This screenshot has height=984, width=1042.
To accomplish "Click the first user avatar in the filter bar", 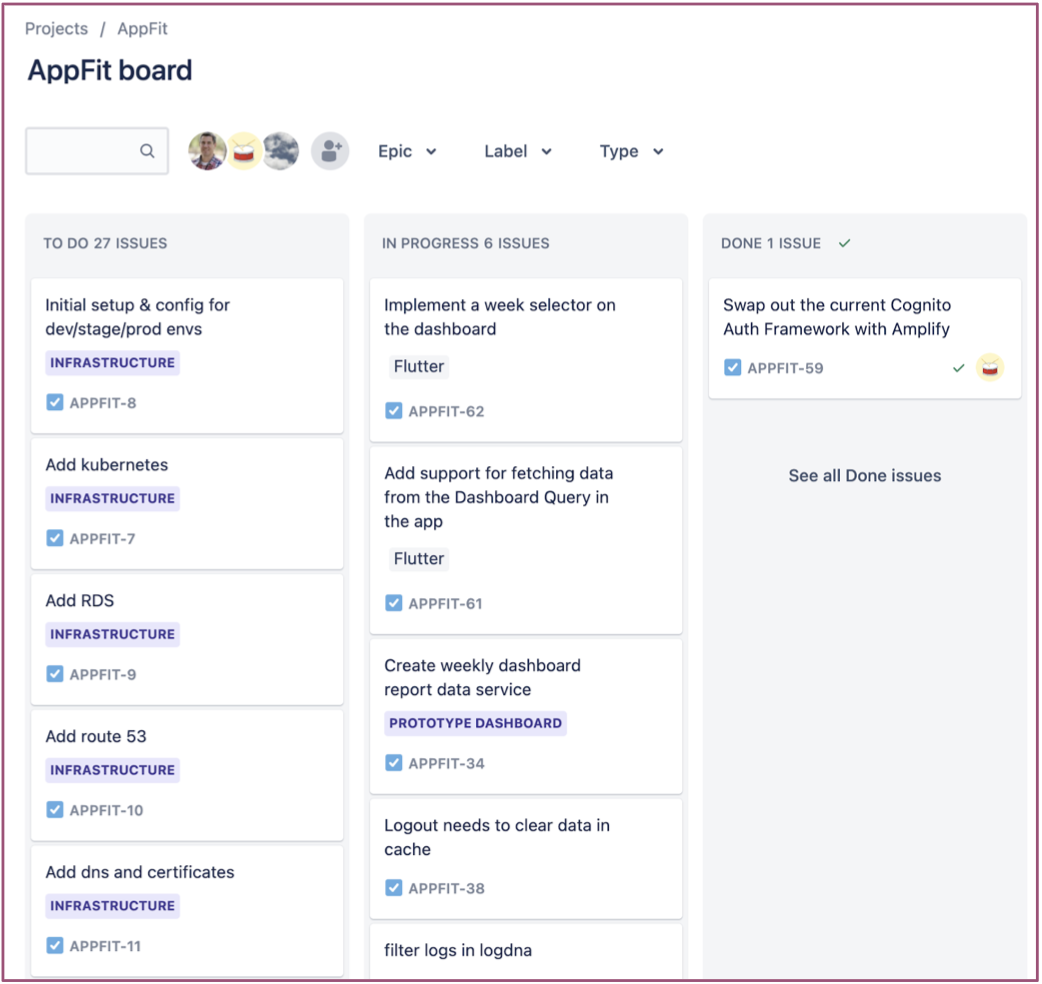I will (x=207, y=151).
